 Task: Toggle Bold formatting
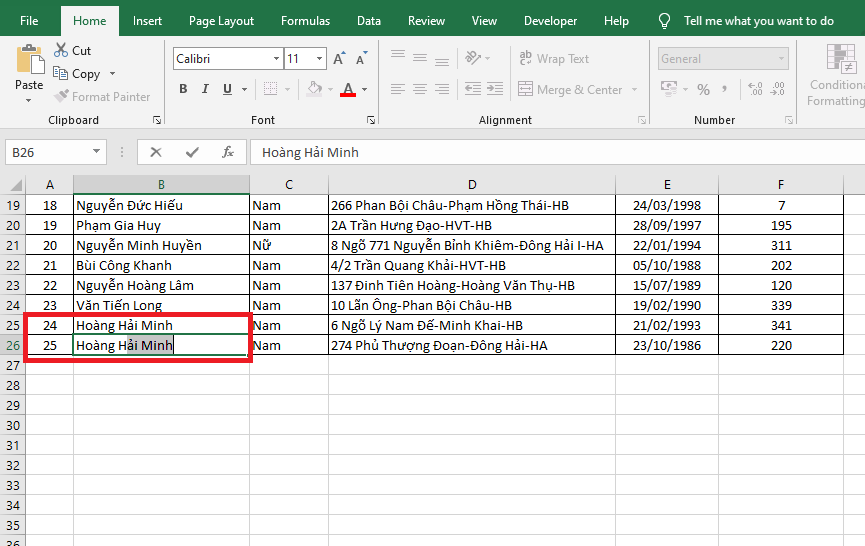[183, 89]
